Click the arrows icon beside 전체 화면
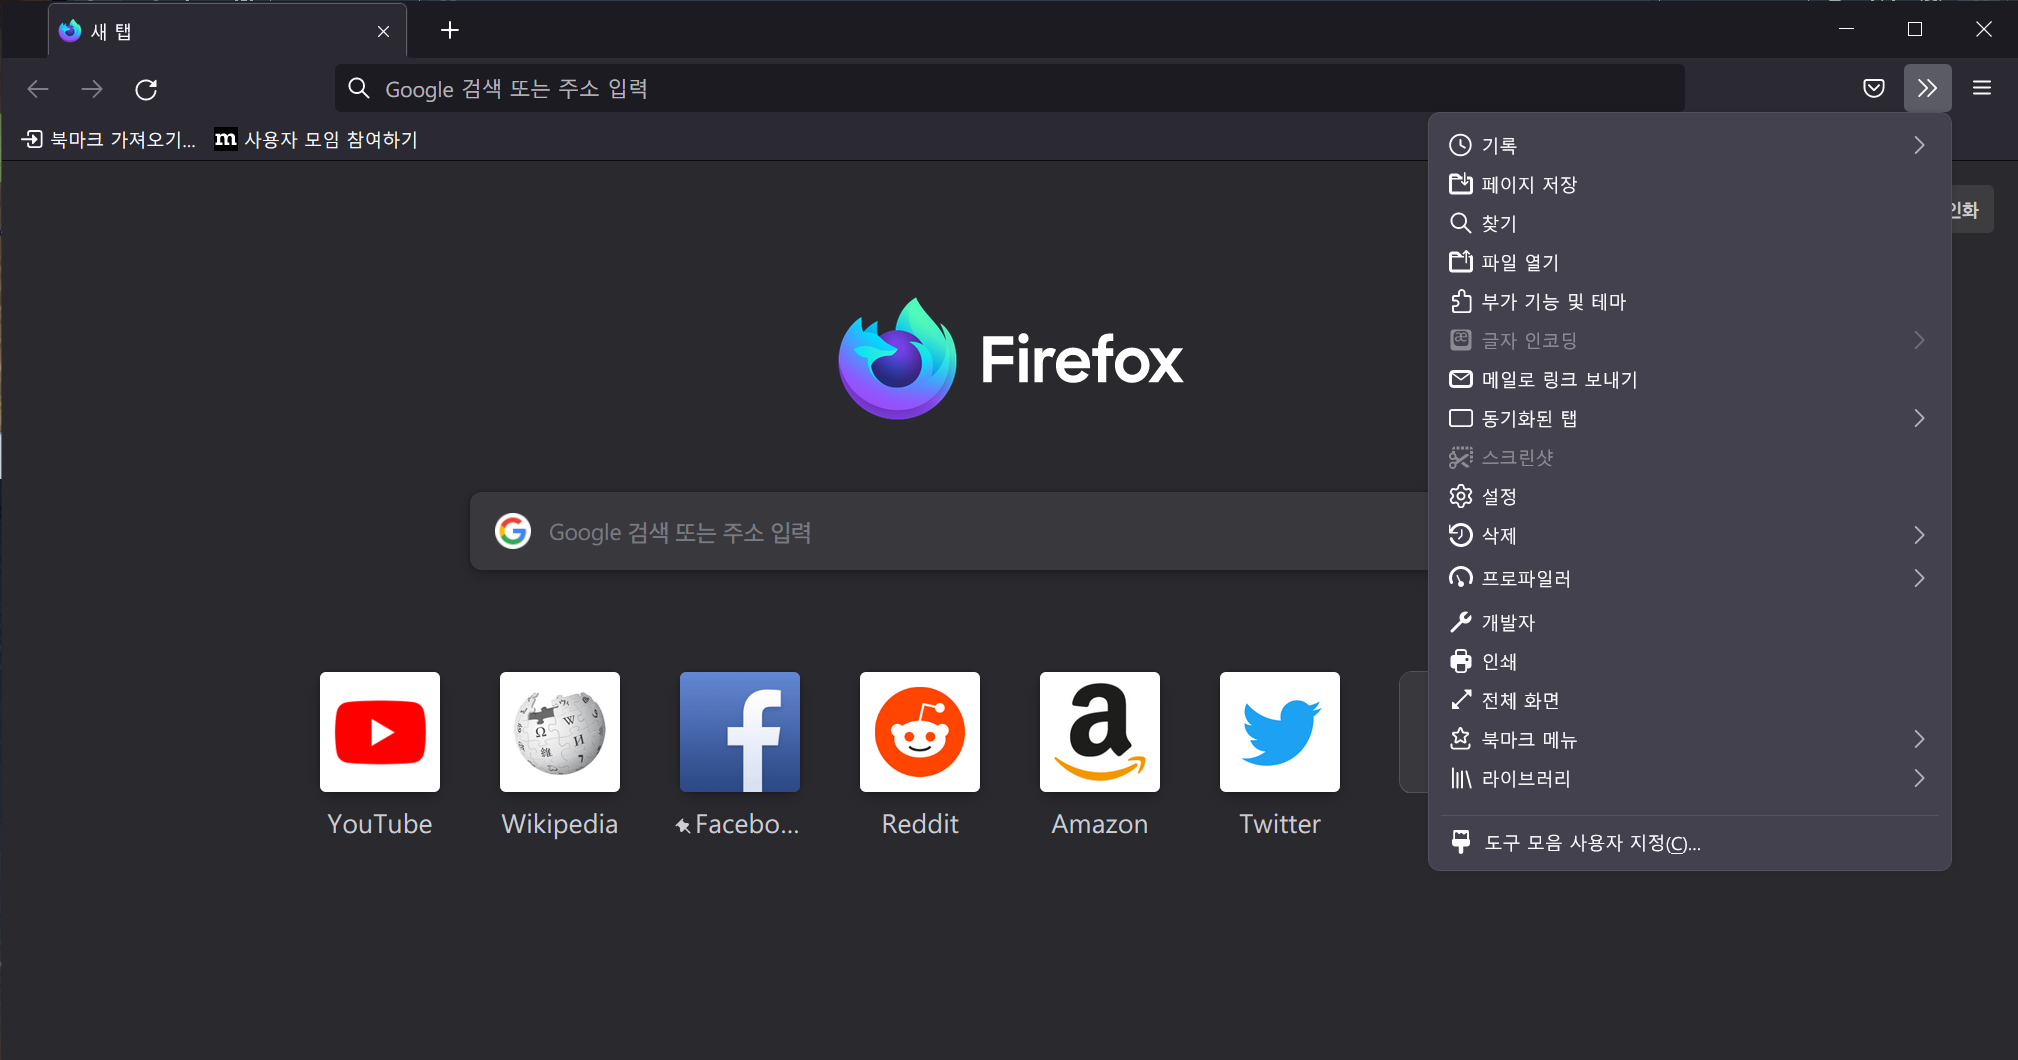2018x1060 pixels. pos(1461,700)
